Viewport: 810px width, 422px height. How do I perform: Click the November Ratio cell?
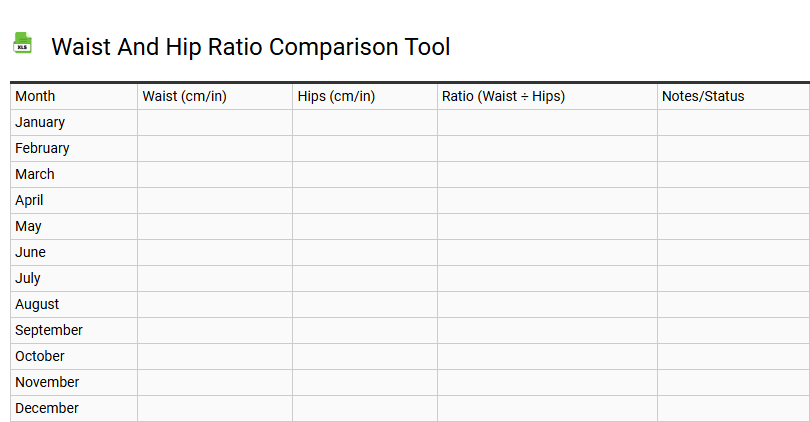pos(547,382)
